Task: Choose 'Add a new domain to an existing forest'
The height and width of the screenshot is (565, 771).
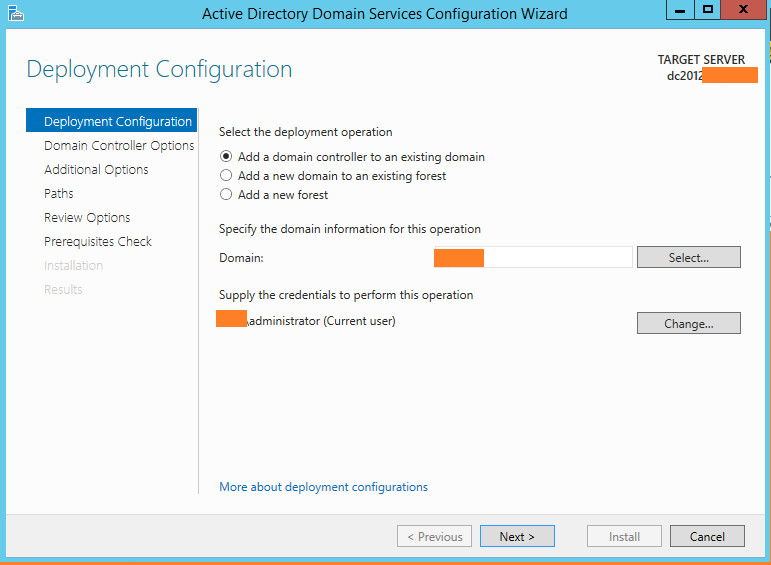Action: [x=226, y=176]
